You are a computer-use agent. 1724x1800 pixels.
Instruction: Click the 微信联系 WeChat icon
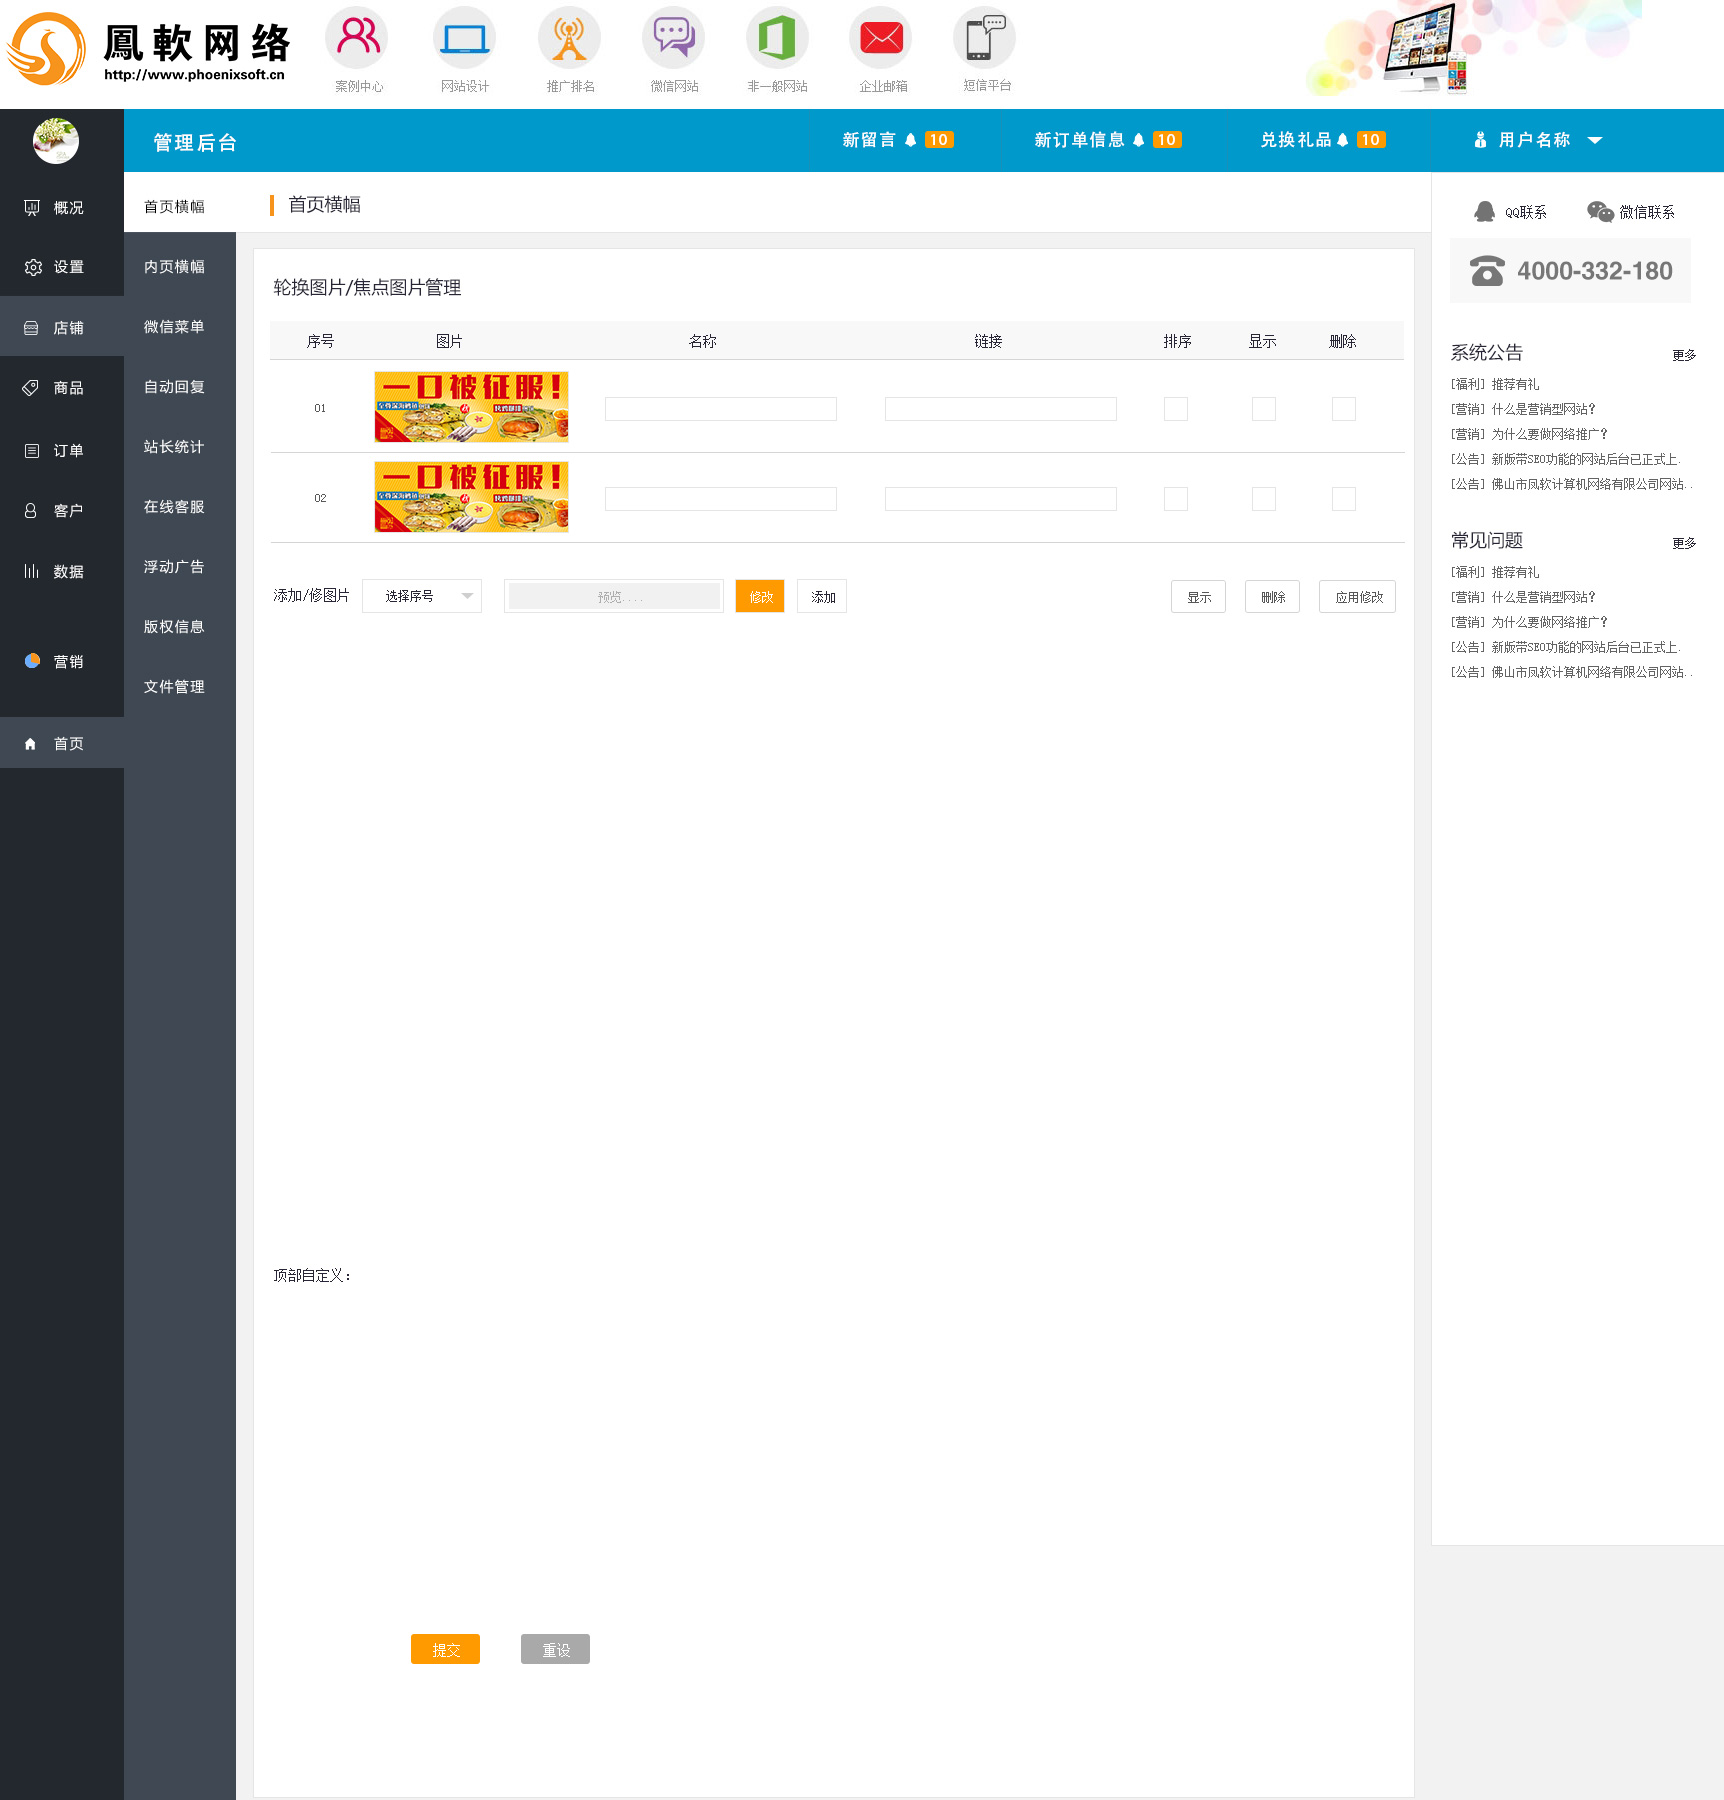click(x=1600, y=212)
